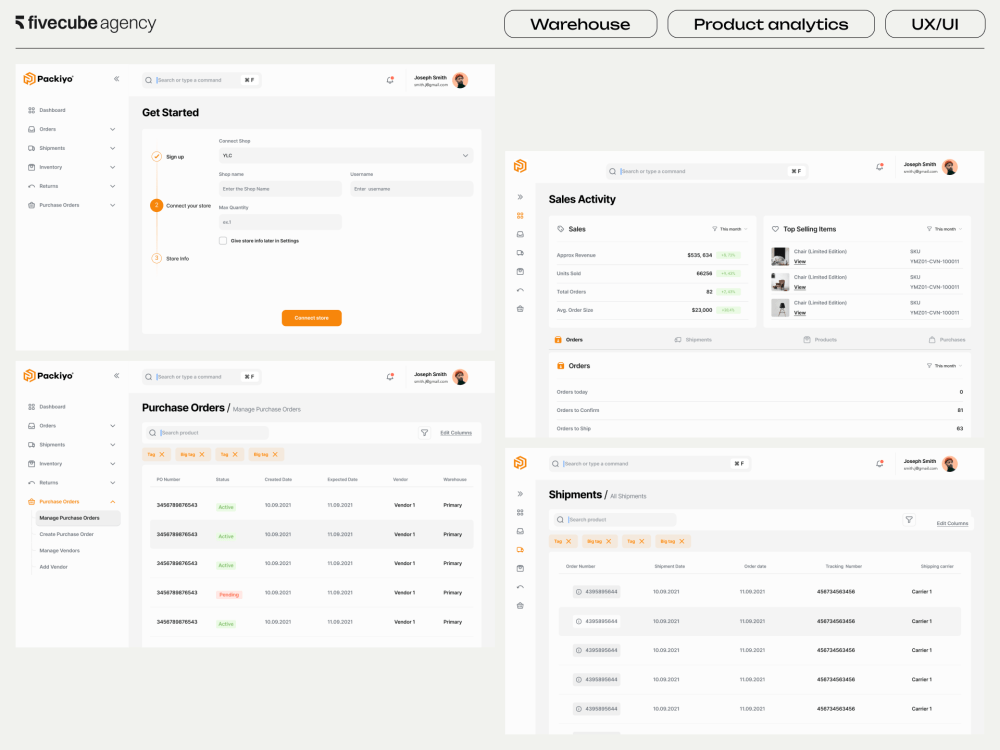Expand Inventory chevron in Get Started sidebar
The image size is (1000, 750).
pos(112,168)
